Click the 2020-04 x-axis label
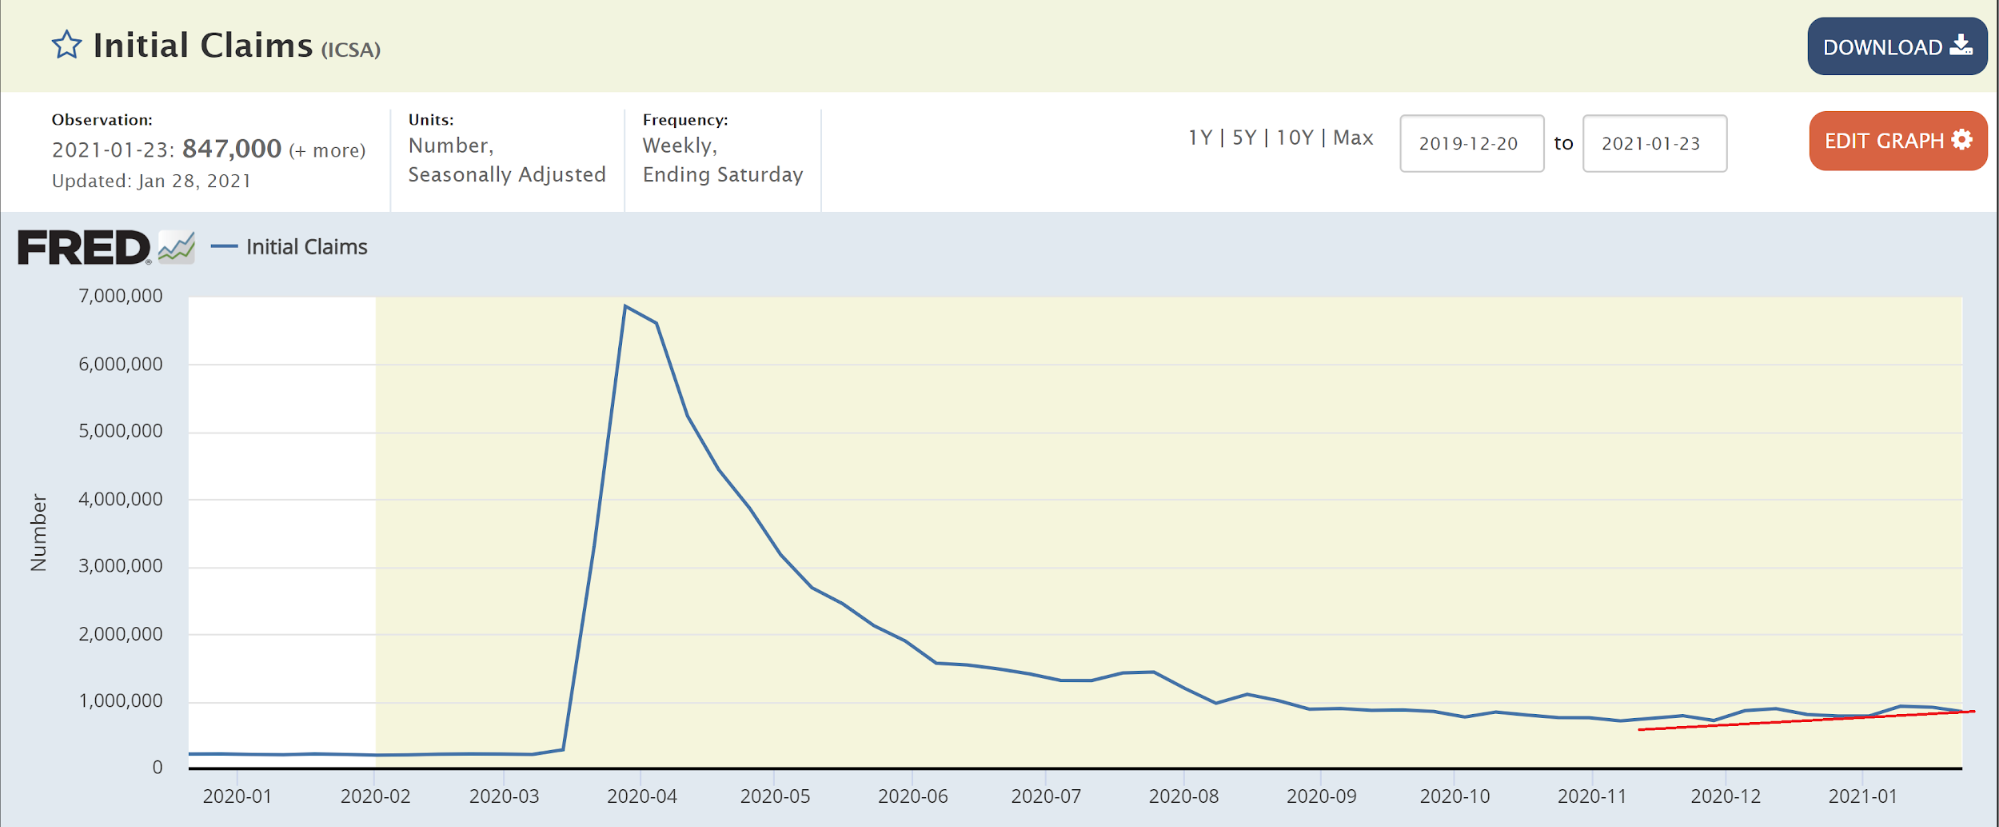The width and height of the screenshot is (1999, 827). click(x=642, y=797)
